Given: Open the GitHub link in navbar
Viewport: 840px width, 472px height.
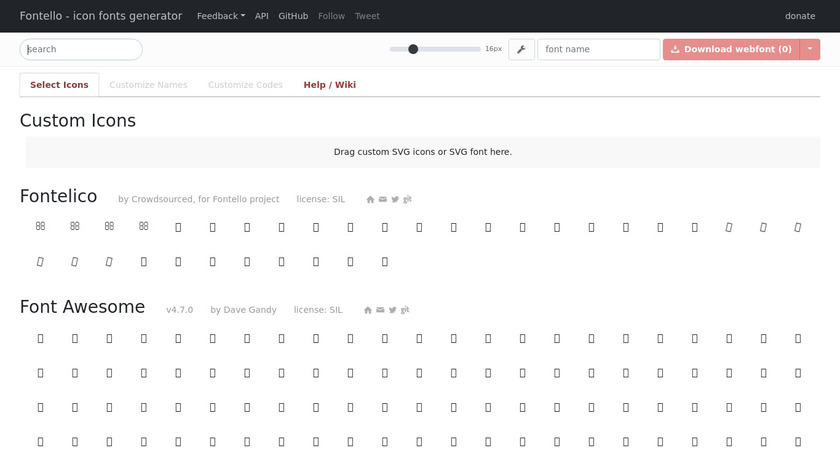Looking at the screenshot, I should (x=293, y=16).
